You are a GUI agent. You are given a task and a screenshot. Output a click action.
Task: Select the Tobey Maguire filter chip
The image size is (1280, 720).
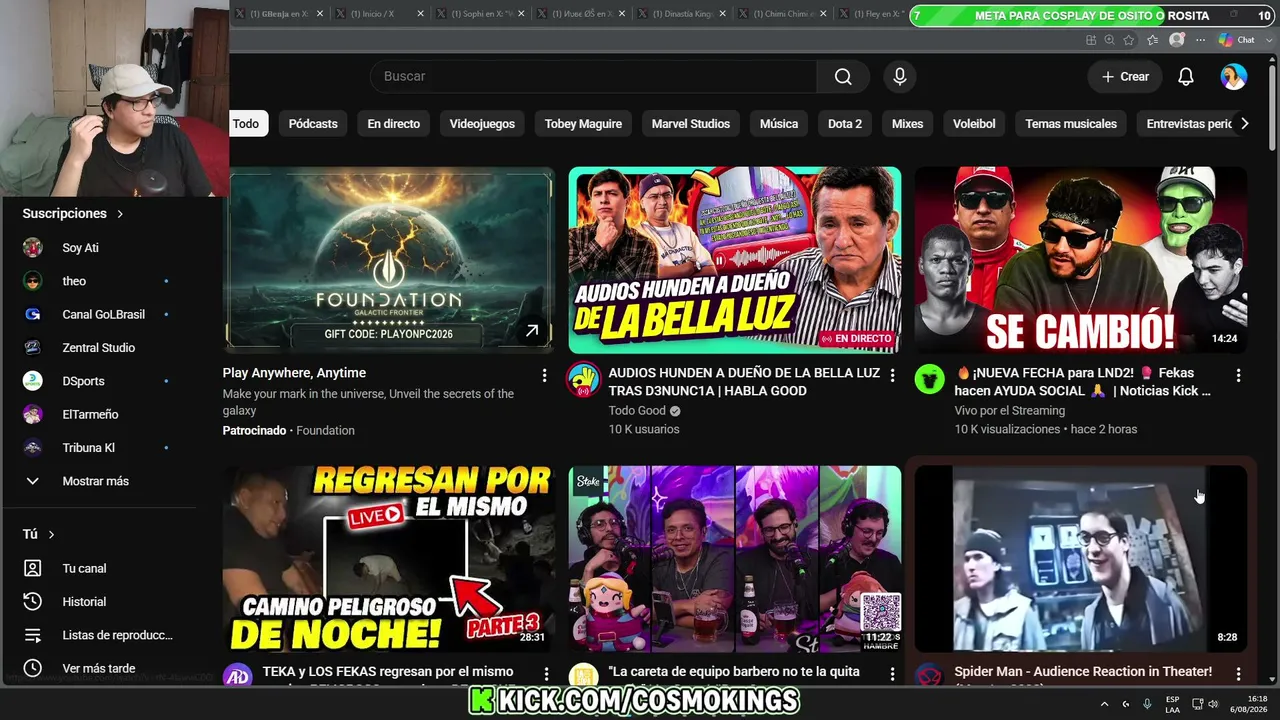(x=583, y=124)
